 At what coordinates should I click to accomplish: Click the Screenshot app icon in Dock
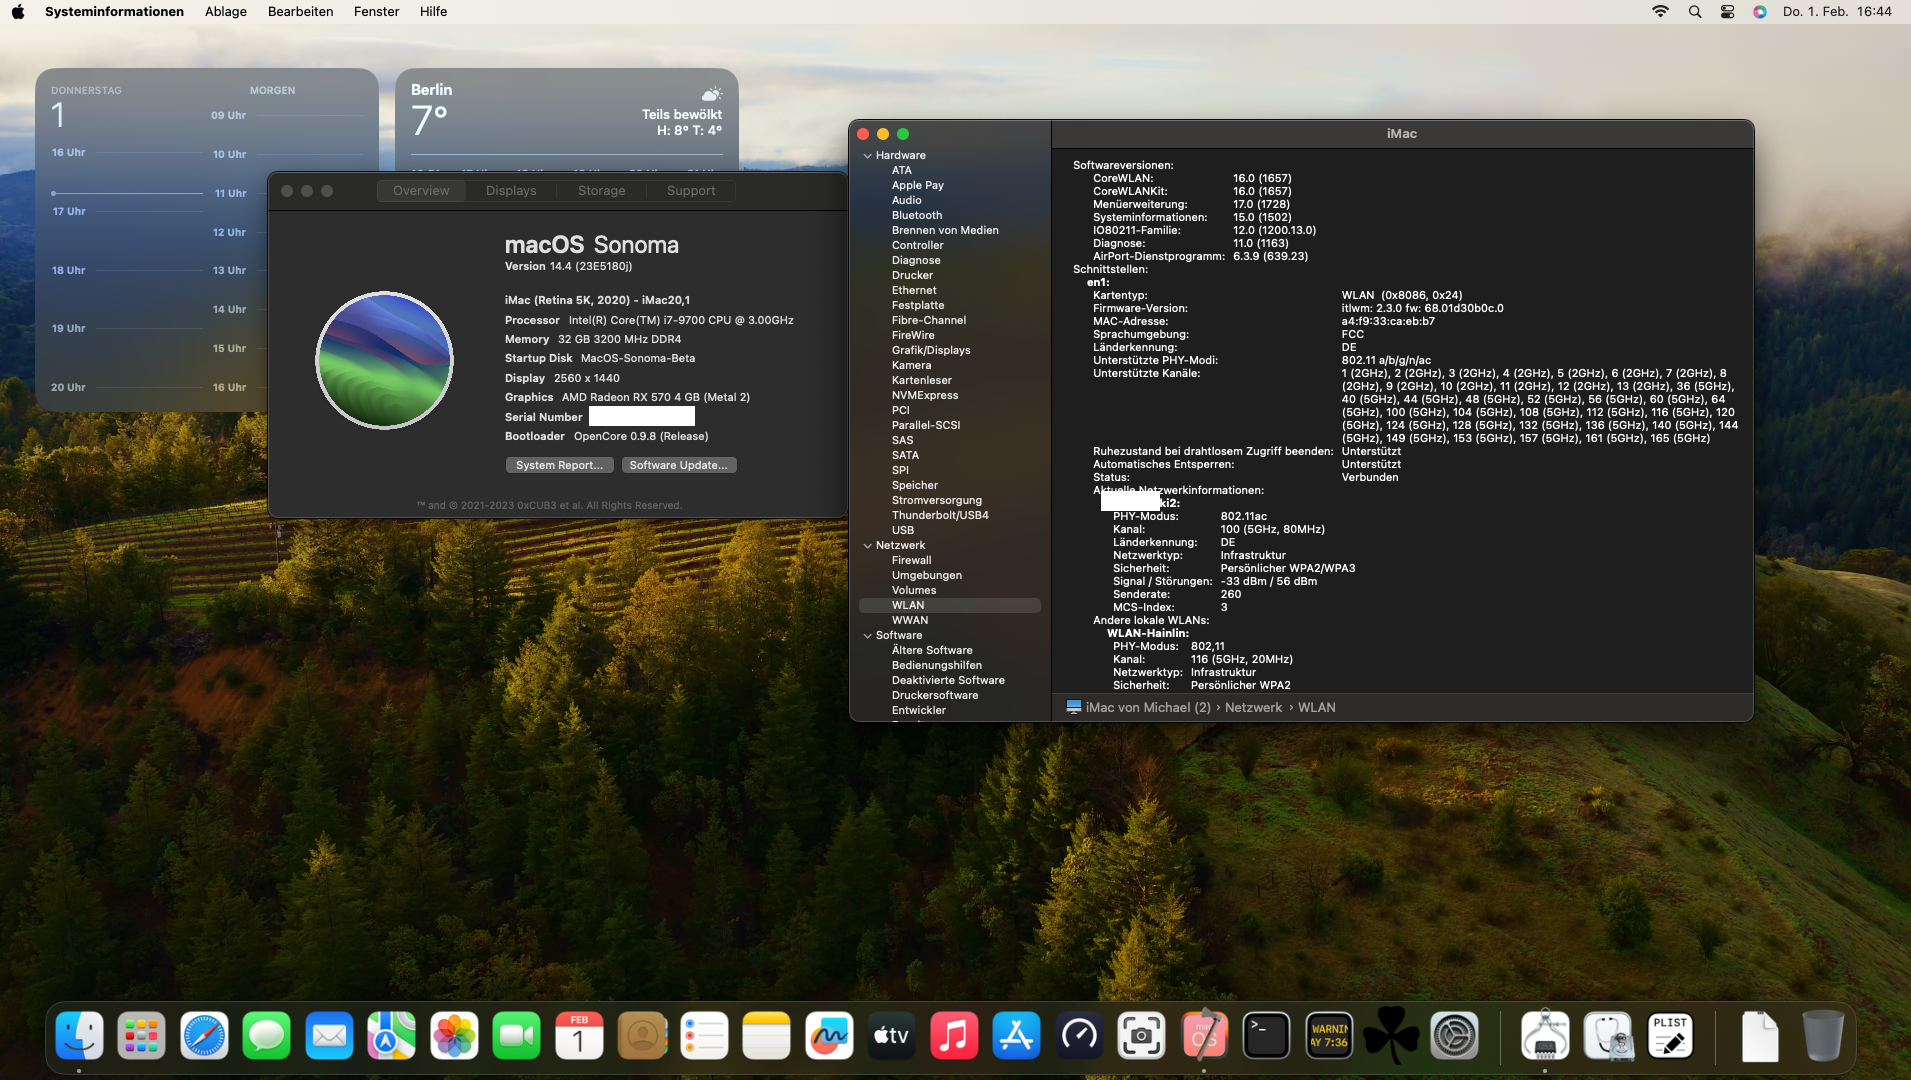pyautogui.click(x=1141, y=1037)
